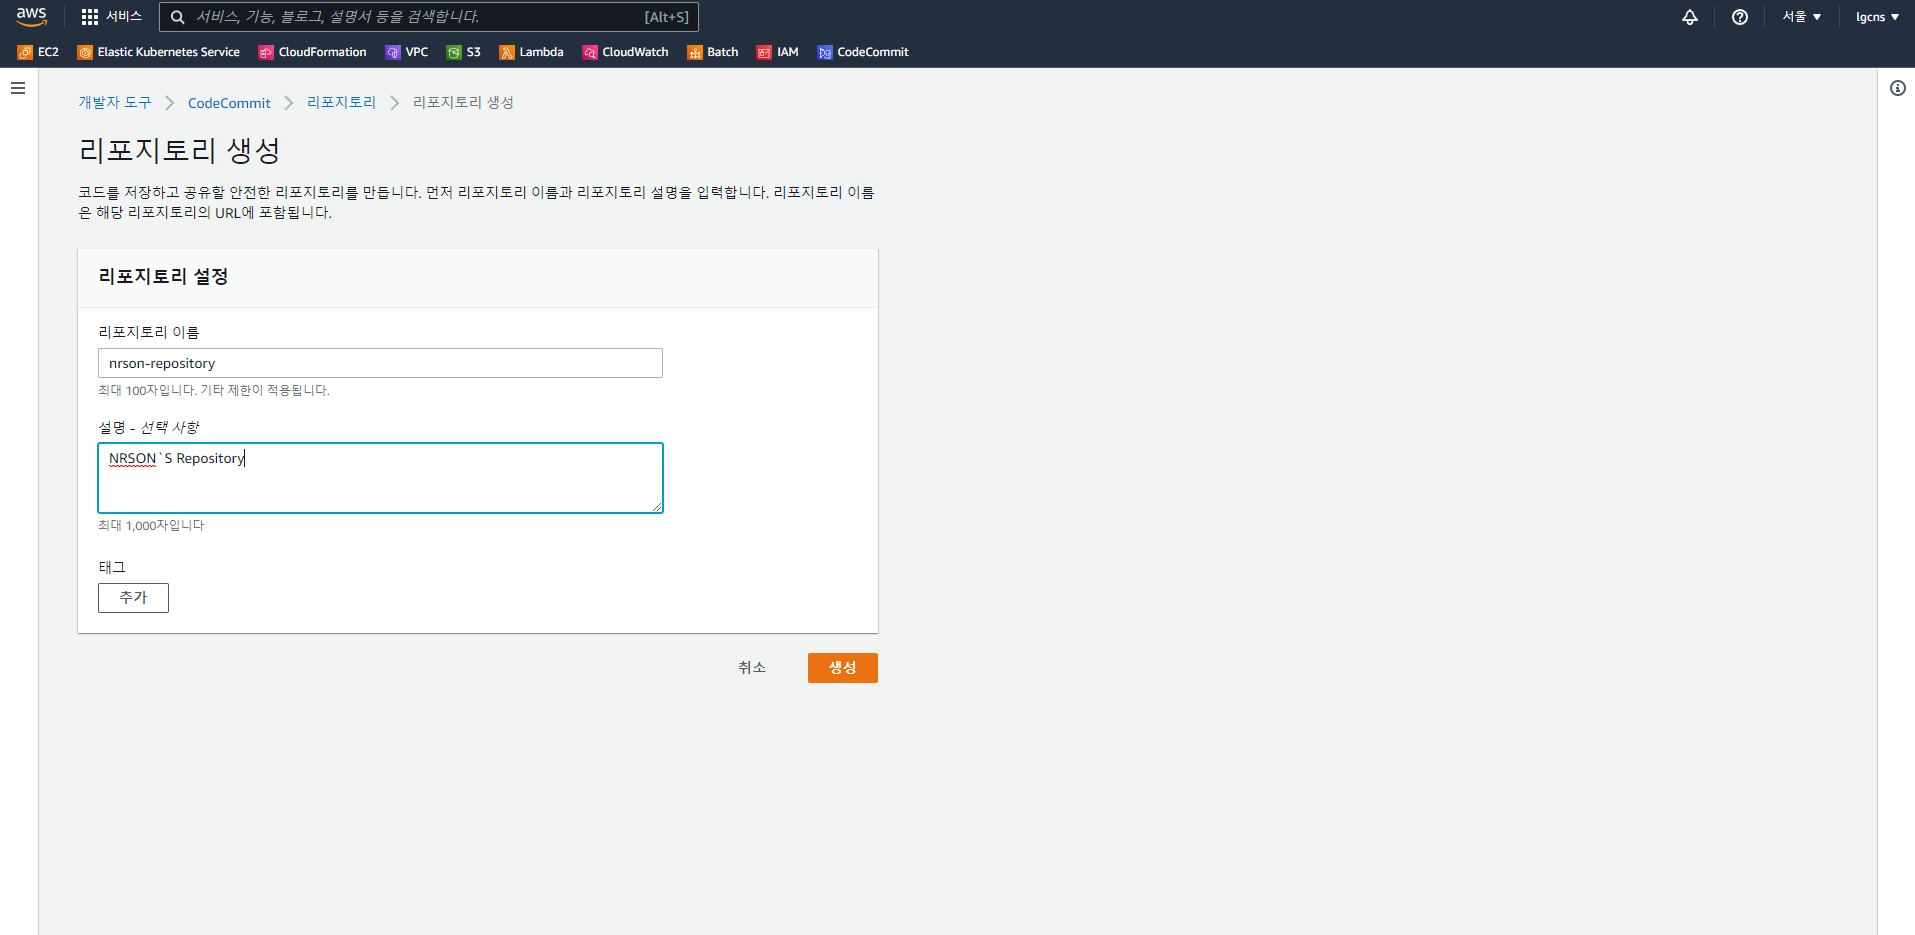Open the S3 shortcut
Image resolution: width=1915 pixels, height=935 pixels.
pos(464,52)
